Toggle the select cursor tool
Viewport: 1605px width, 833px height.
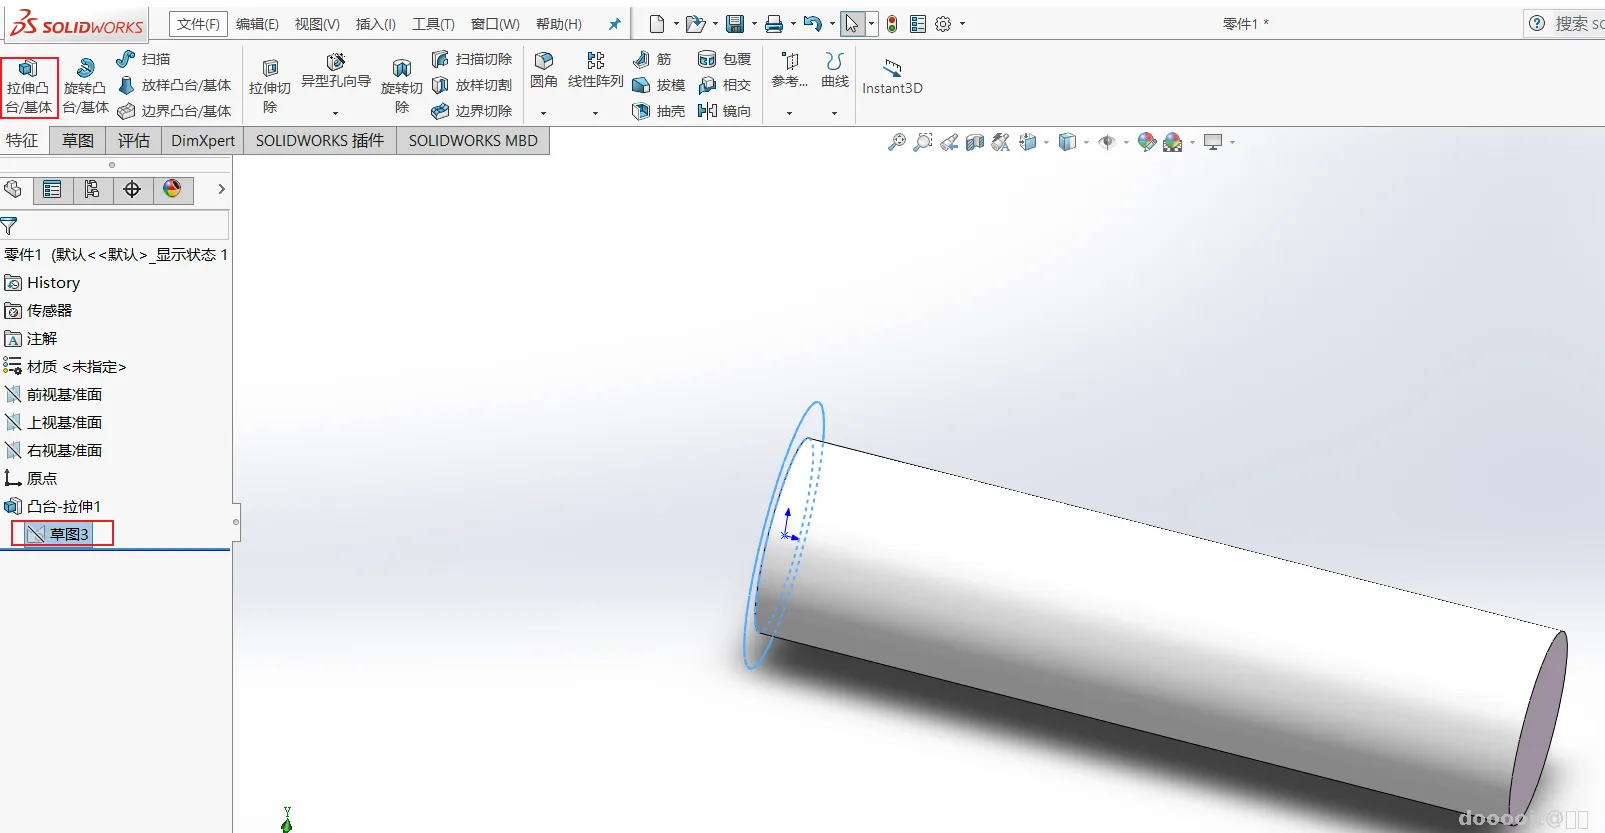[x=851, y=24]
